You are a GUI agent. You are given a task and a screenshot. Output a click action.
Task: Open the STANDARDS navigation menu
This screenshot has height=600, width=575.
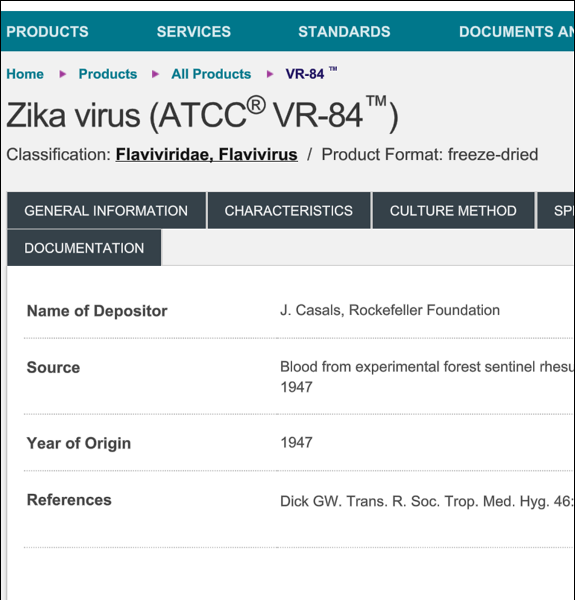pos(344,32)
